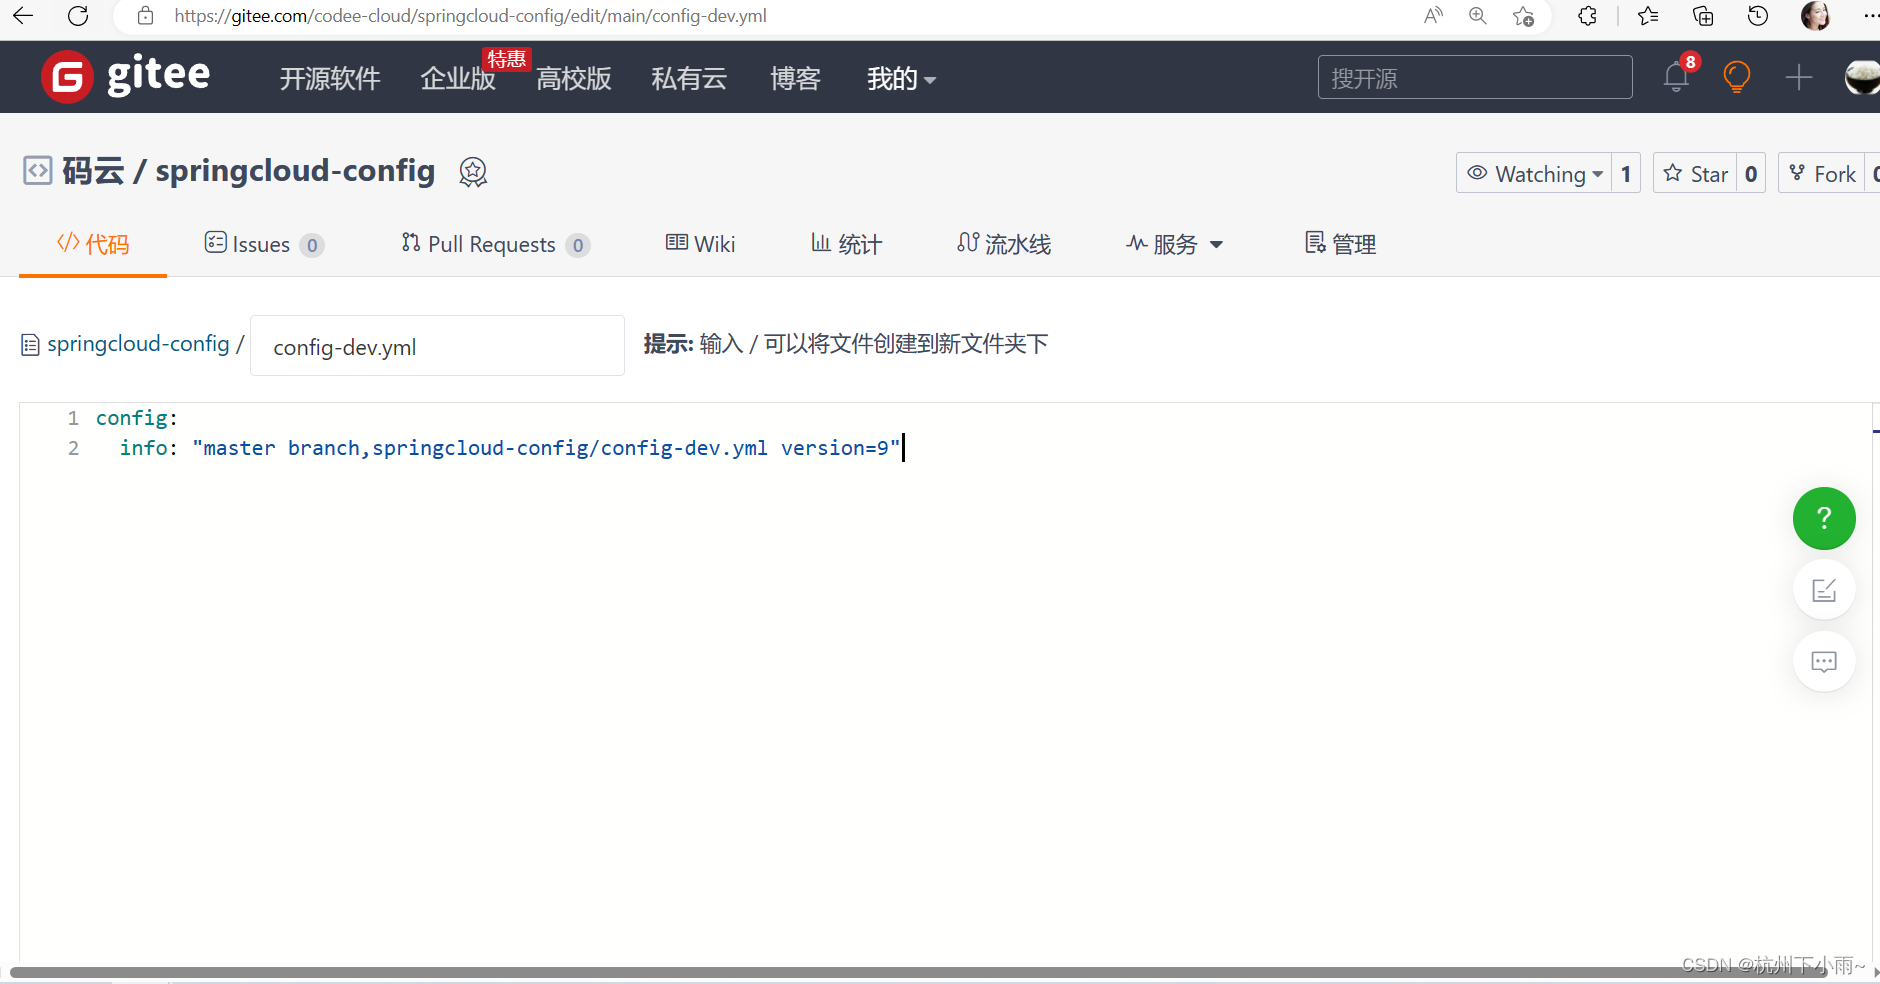Viewport: 1880px width, 984px height.
Task: Open the Gitee user avatar menu
Action: coord(1862,77)
